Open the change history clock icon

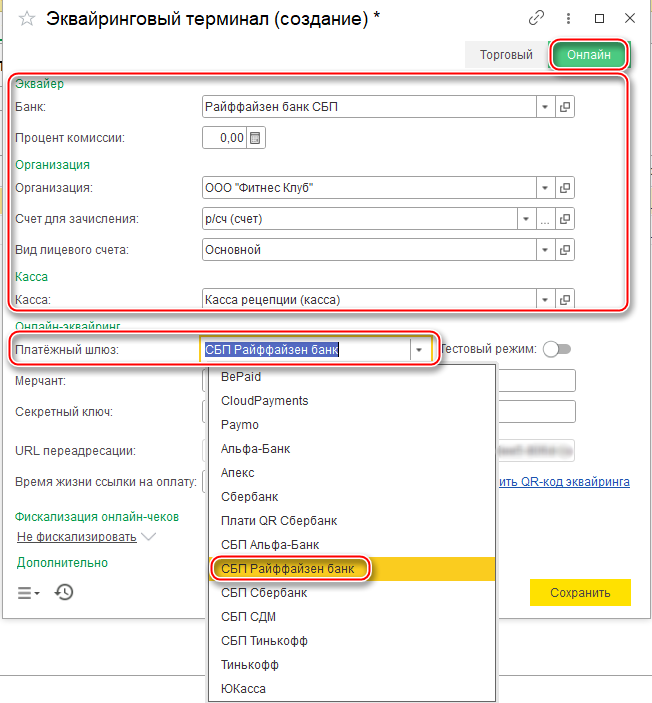[64, 592]
